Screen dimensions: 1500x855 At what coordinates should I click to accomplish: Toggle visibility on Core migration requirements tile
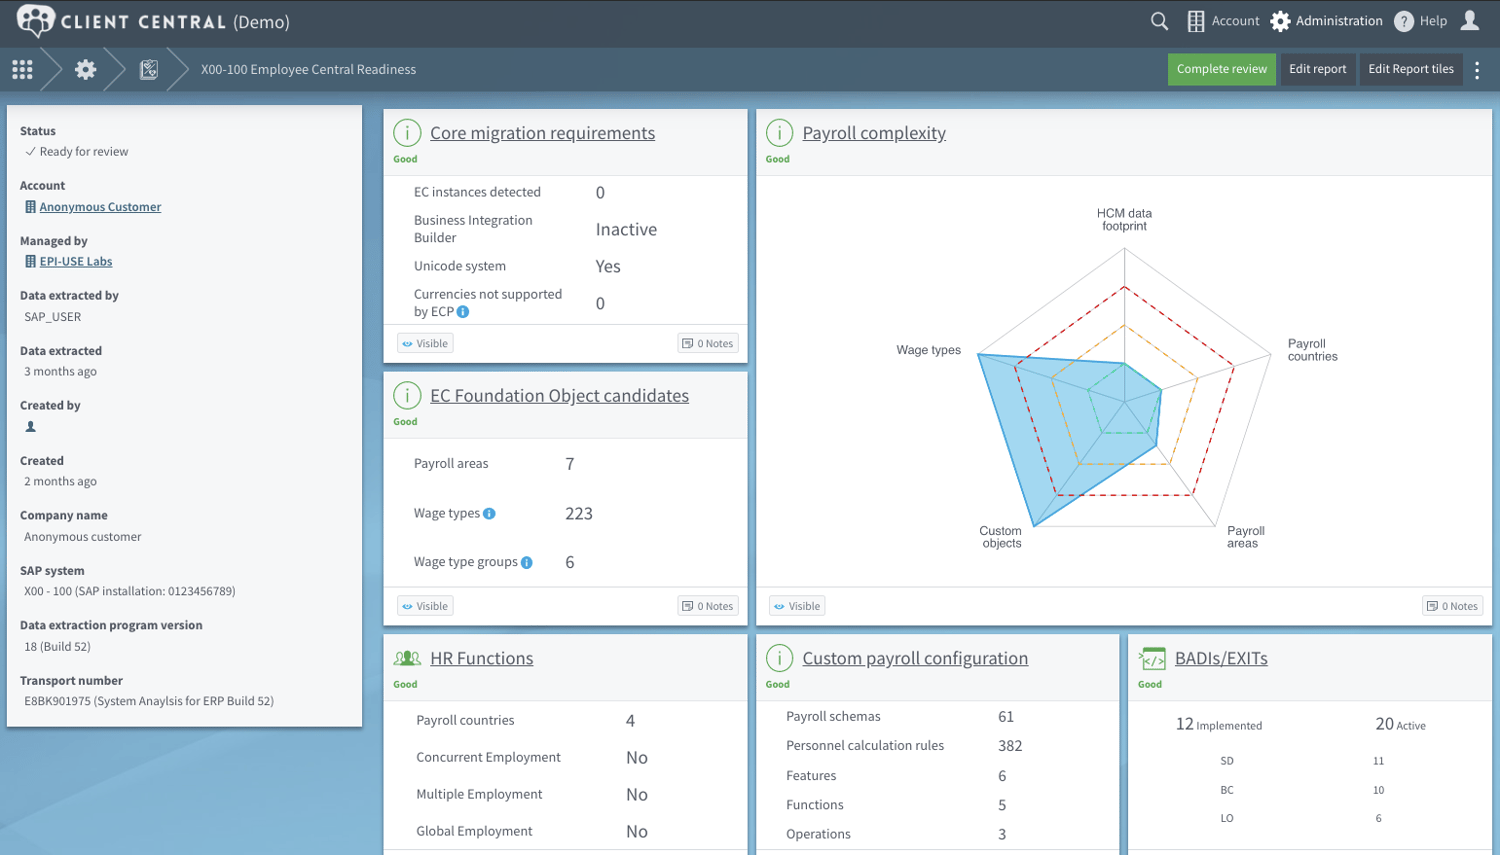[424, 342]
